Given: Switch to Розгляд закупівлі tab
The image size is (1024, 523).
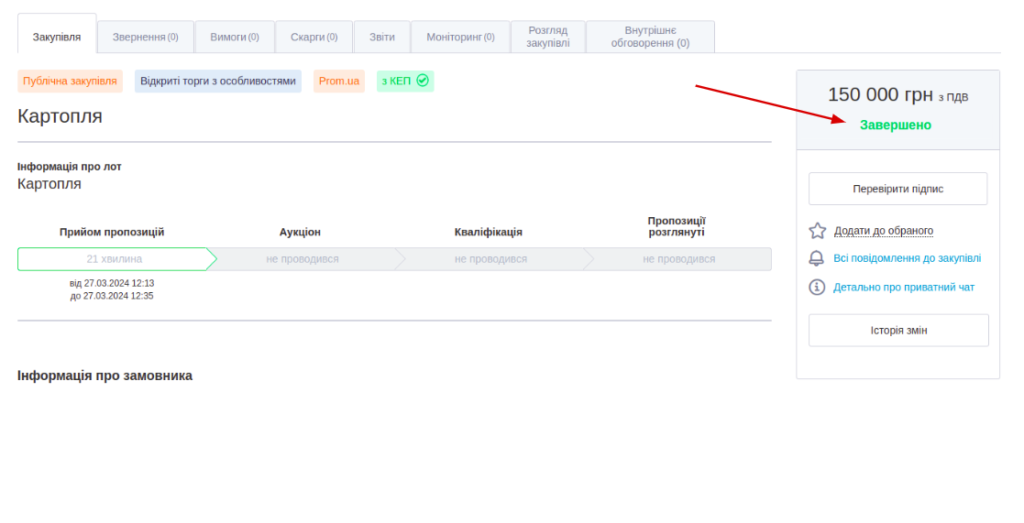Looking at the screenshot, I should coord(547,37).
